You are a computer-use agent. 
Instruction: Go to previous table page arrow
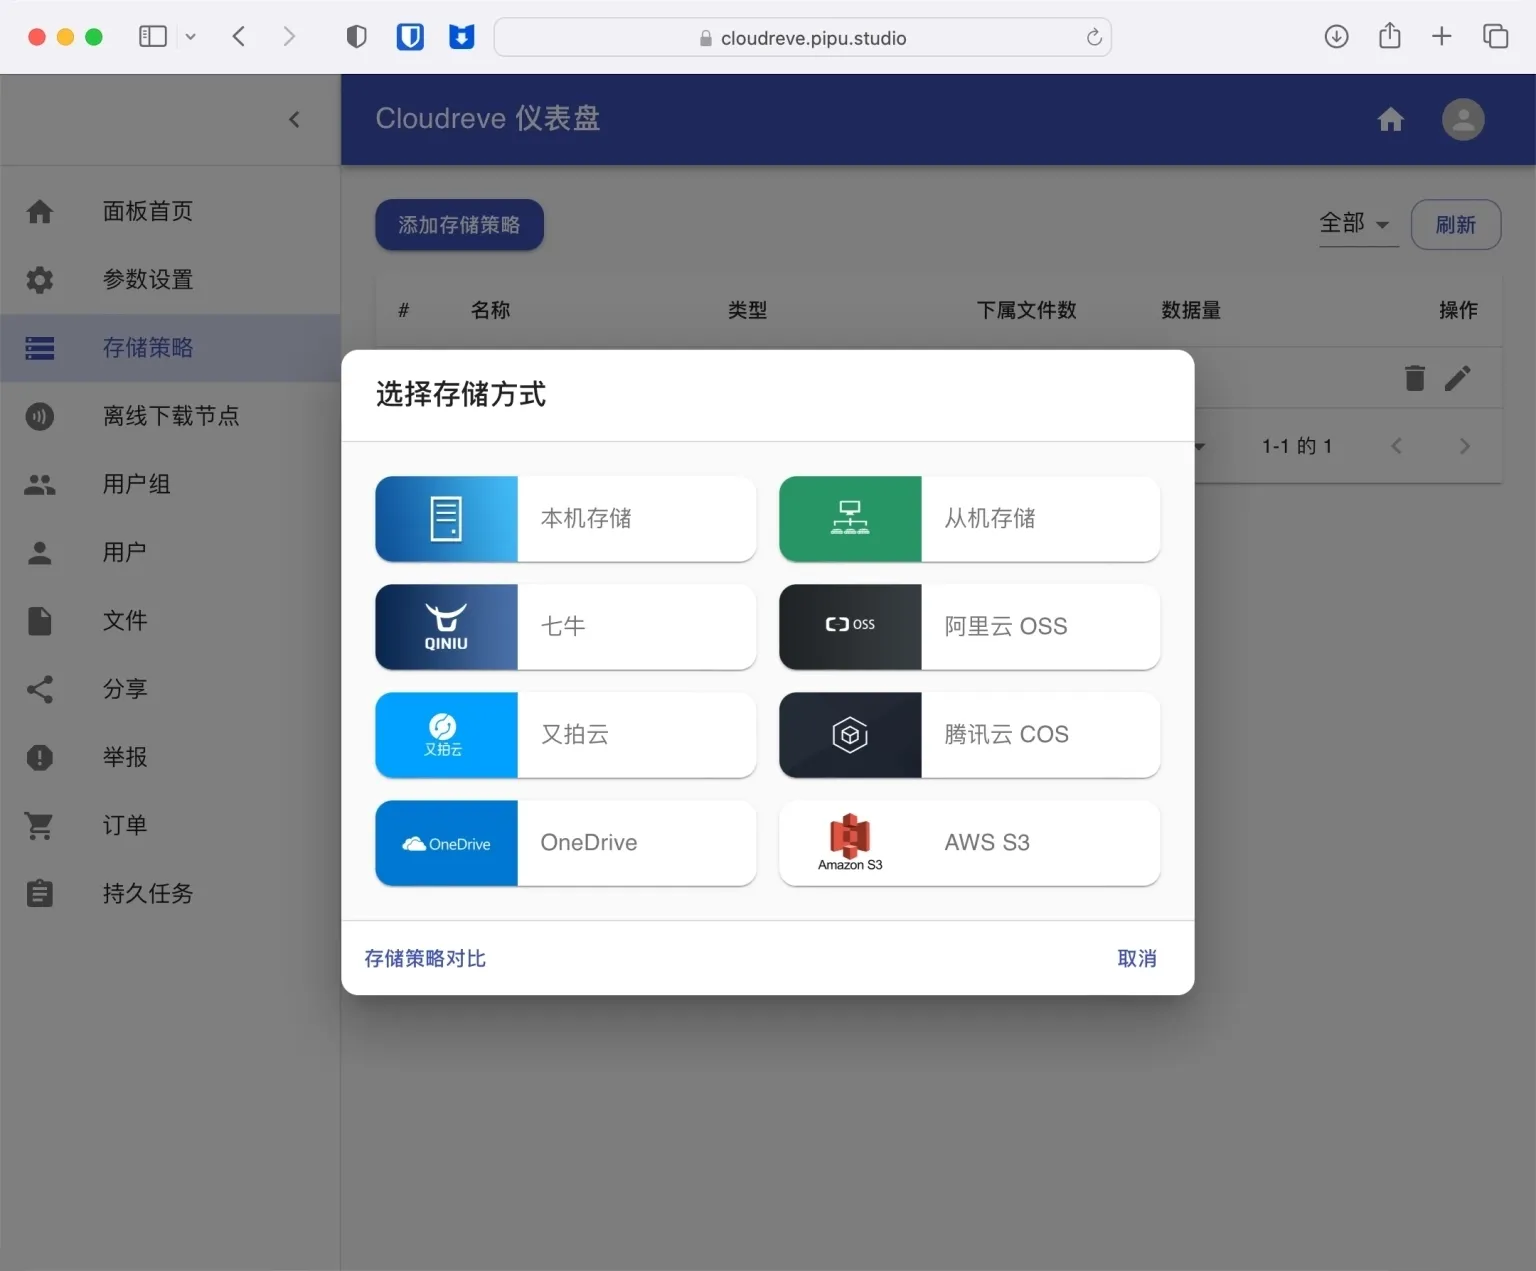1397,446
